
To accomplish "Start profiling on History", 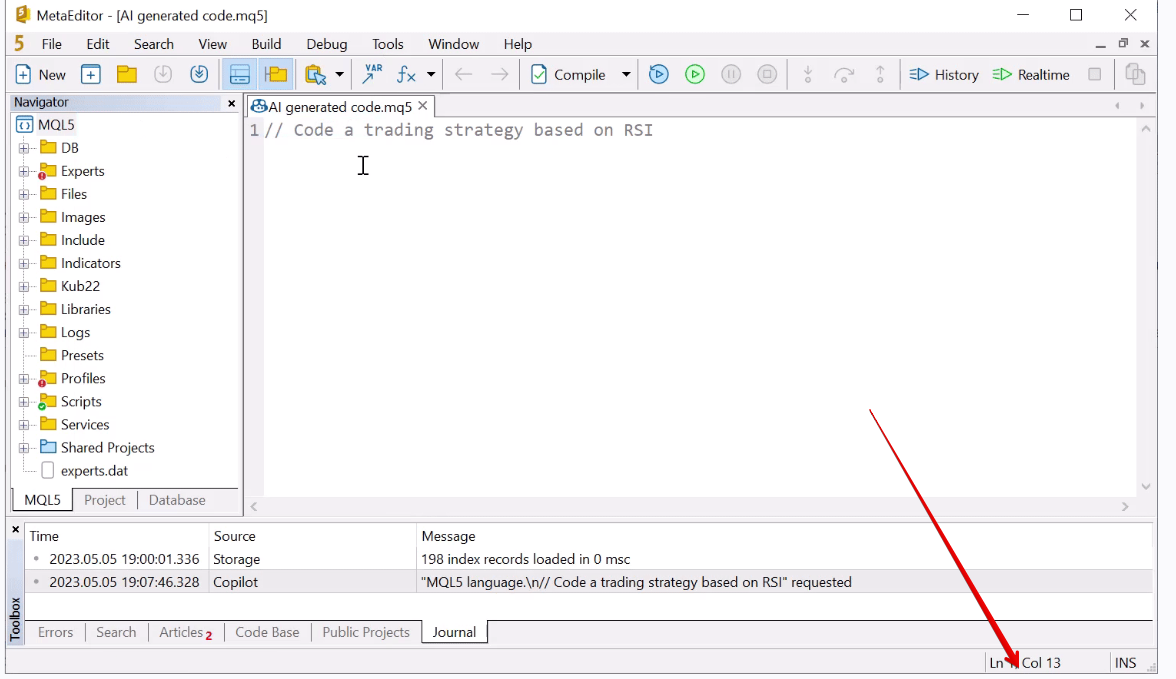I will tap(944, 74).
